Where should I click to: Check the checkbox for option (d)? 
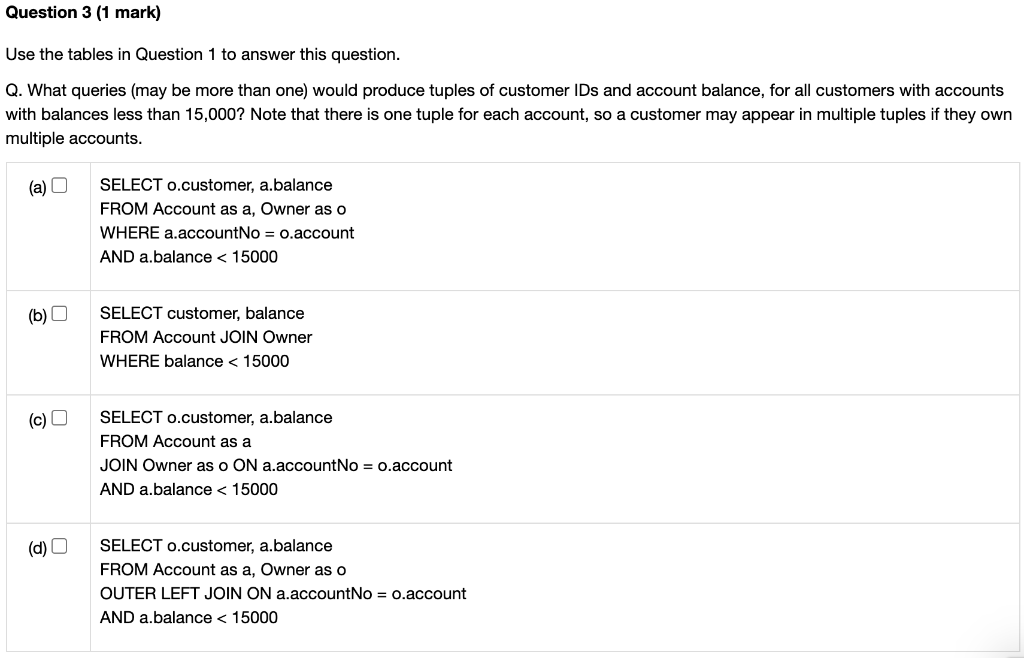(59, 545)
